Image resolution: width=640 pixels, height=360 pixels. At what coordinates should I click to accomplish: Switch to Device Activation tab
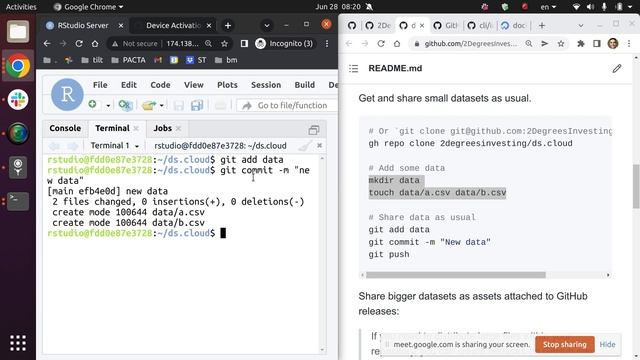[173, 25]
